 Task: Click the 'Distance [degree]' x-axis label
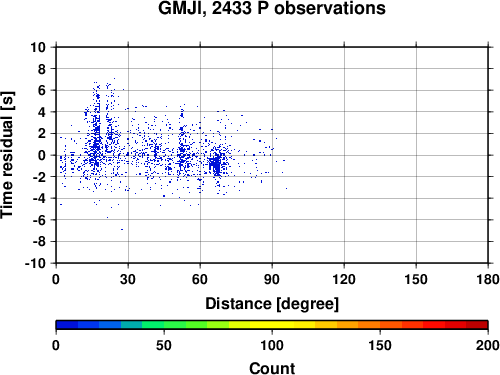(x=272, y=304)
